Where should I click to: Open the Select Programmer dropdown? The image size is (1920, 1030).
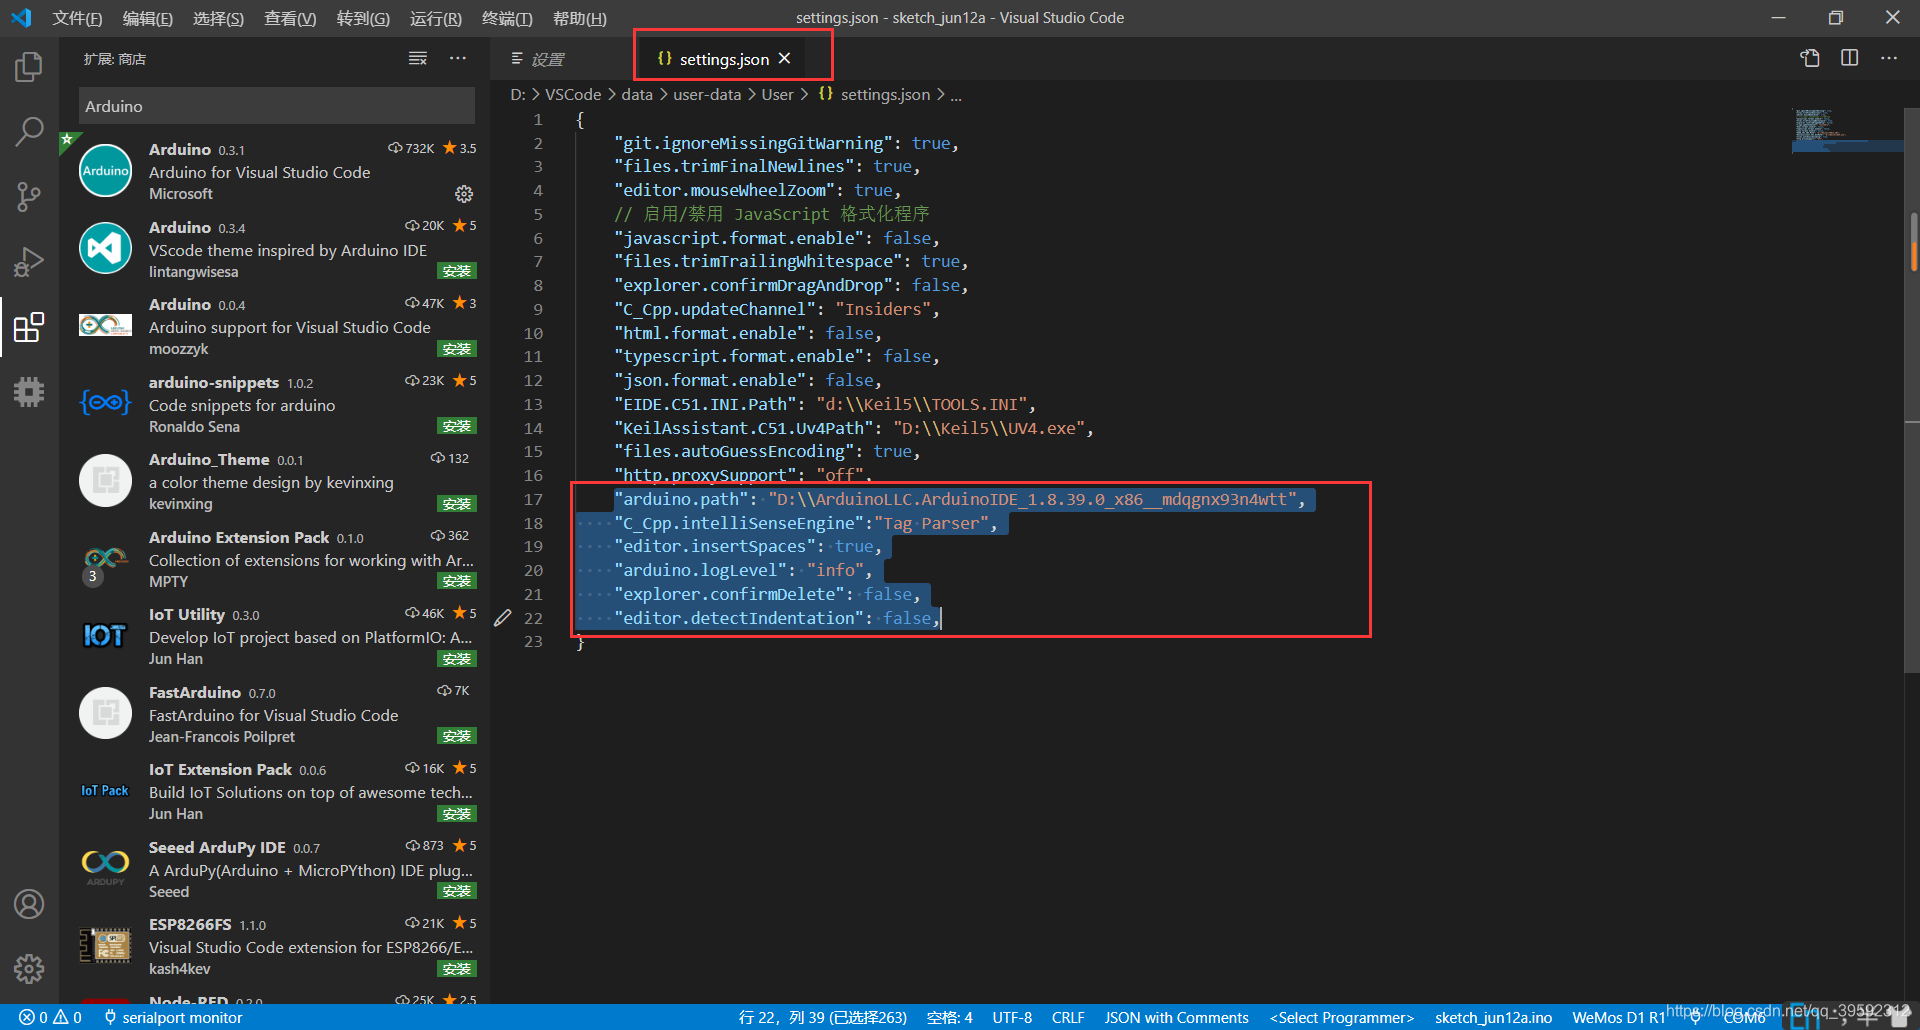point(1340,1017)
